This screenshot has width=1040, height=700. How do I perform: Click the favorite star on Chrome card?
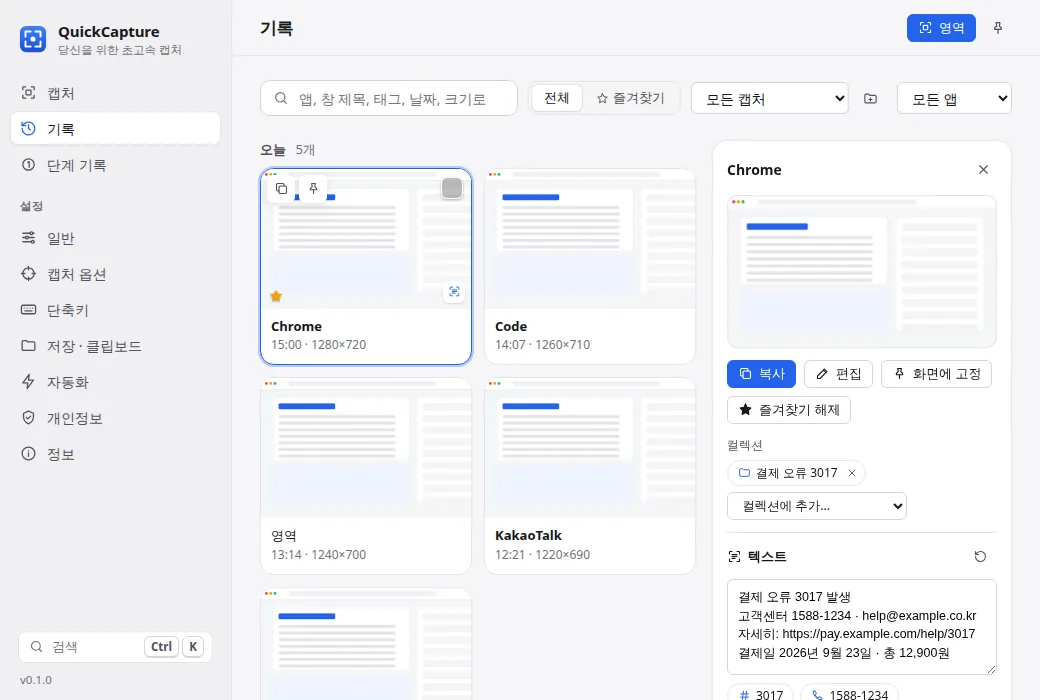[276, 296]
